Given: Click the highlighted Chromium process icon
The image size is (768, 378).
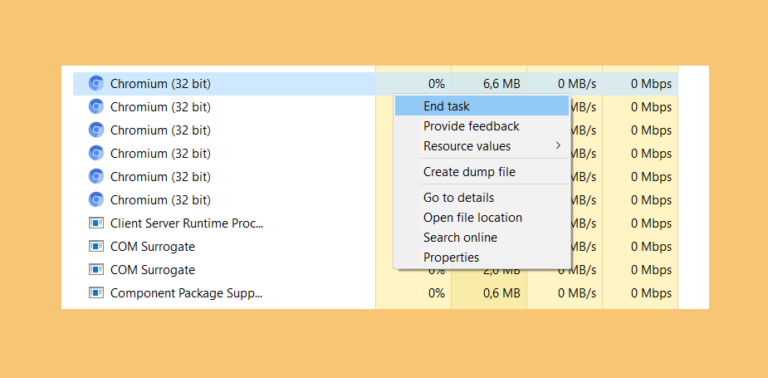Looking at the screenshot, I should tap(96, 84).
